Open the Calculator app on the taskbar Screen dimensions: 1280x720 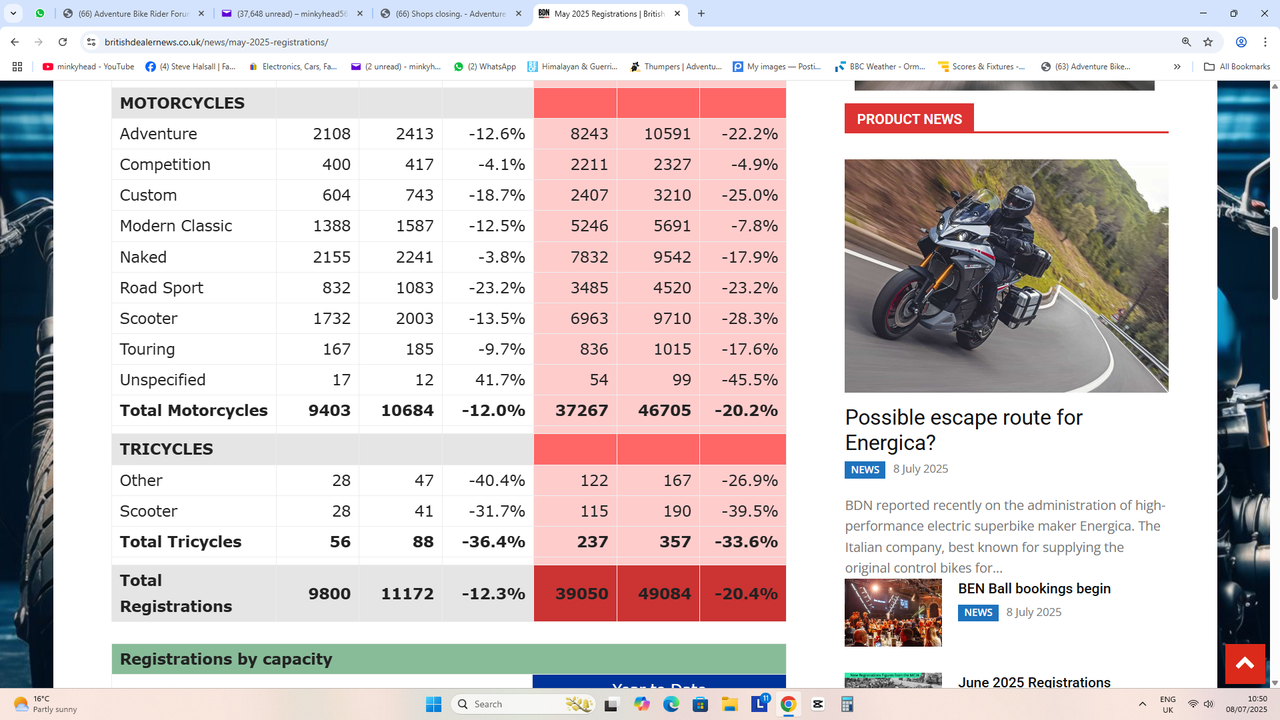tap(847, 704)
